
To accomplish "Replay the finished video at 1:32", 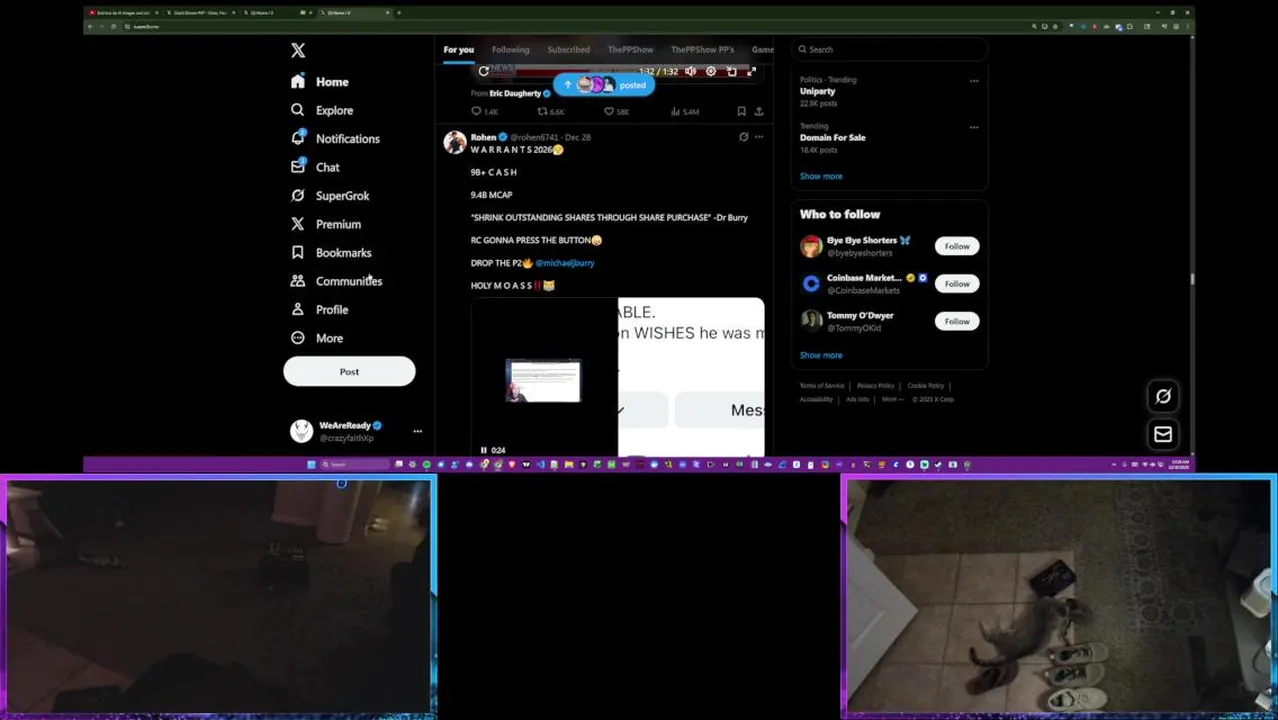I will [484, 71].
